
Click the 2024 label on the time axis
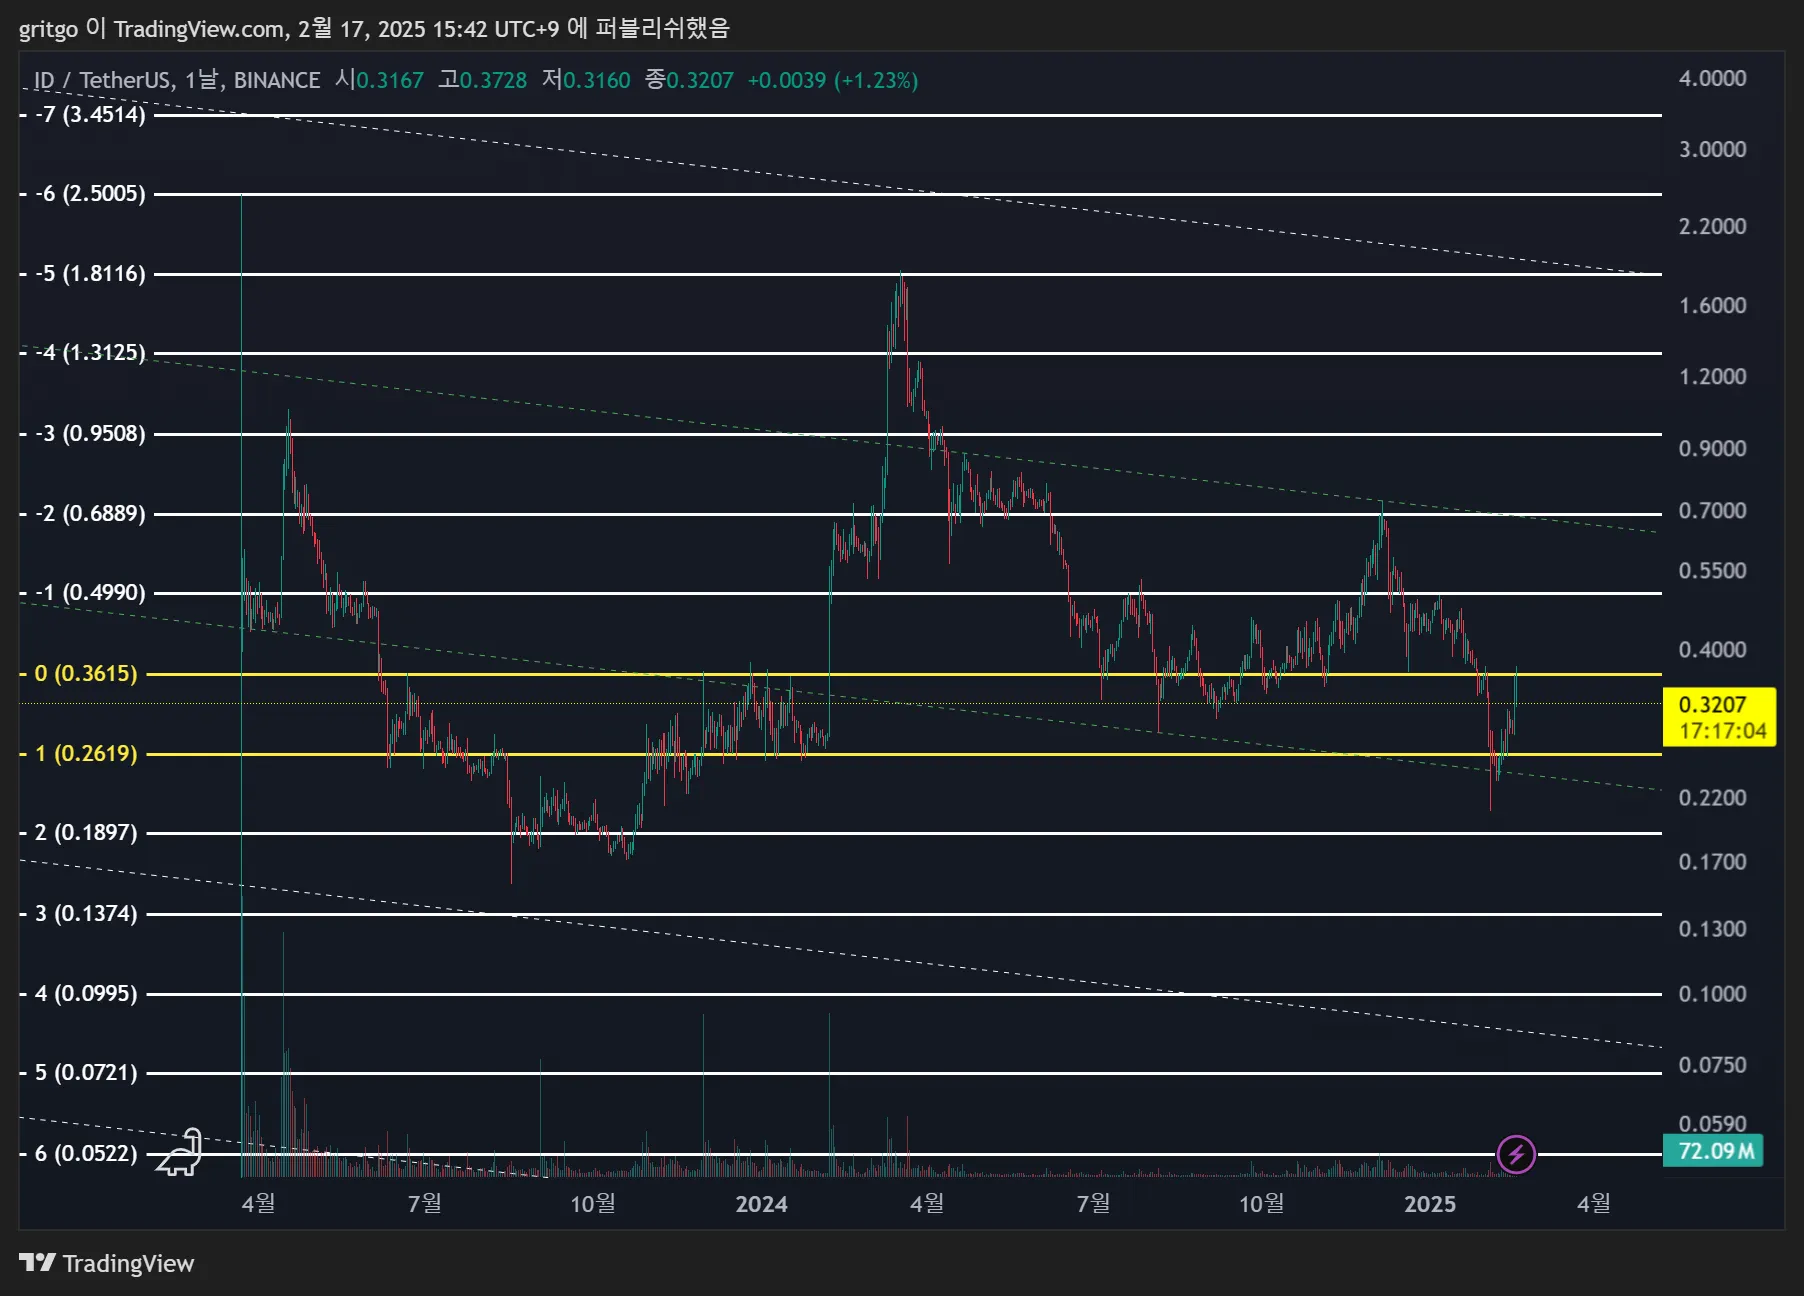(x=761, y=1203)
